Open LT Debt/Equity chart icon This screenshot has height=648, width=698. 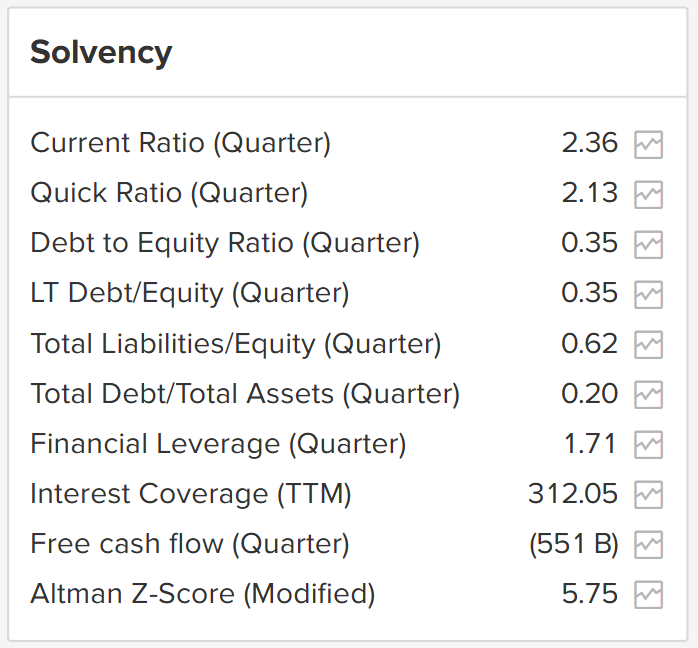648,294
